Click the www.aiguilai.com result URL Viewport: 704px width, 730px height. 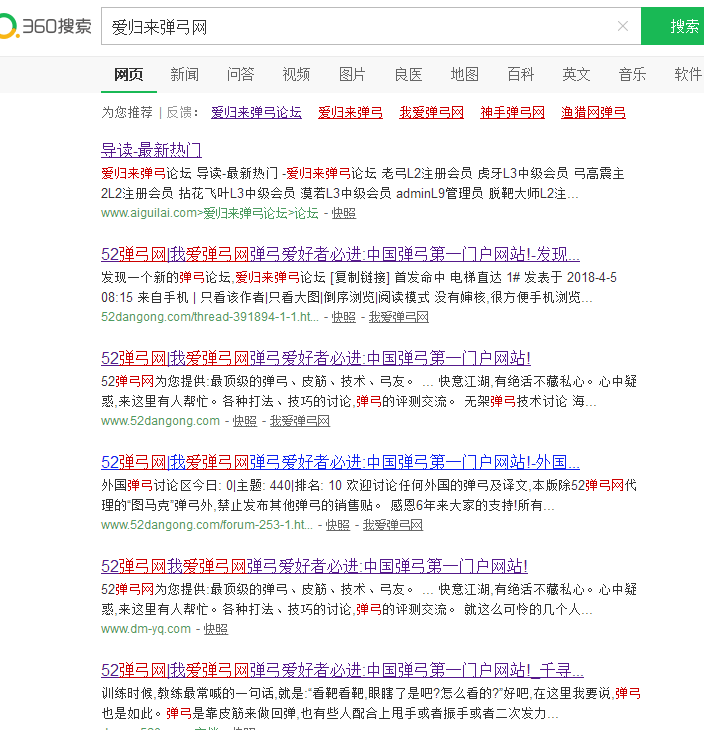coord(210,213)
